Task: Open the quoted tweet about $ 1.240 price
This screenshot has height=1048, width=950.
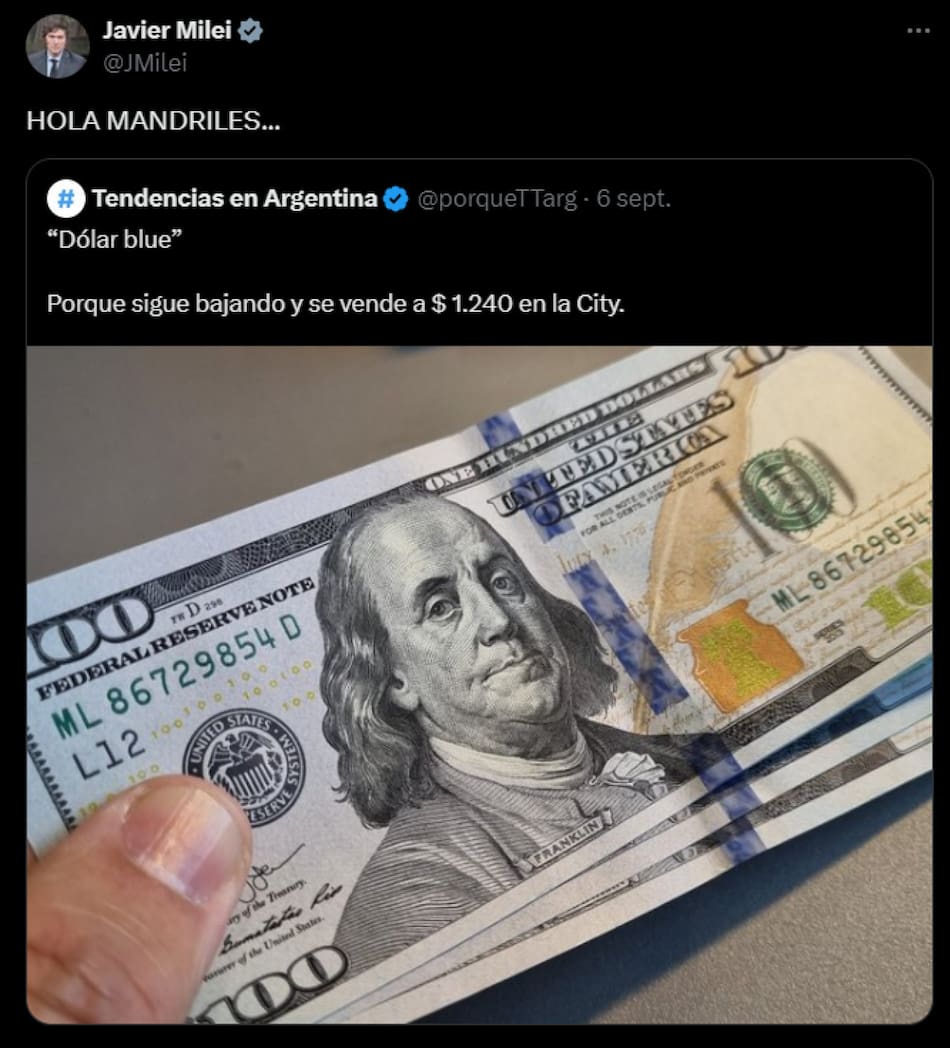Action: click(336, 304)
